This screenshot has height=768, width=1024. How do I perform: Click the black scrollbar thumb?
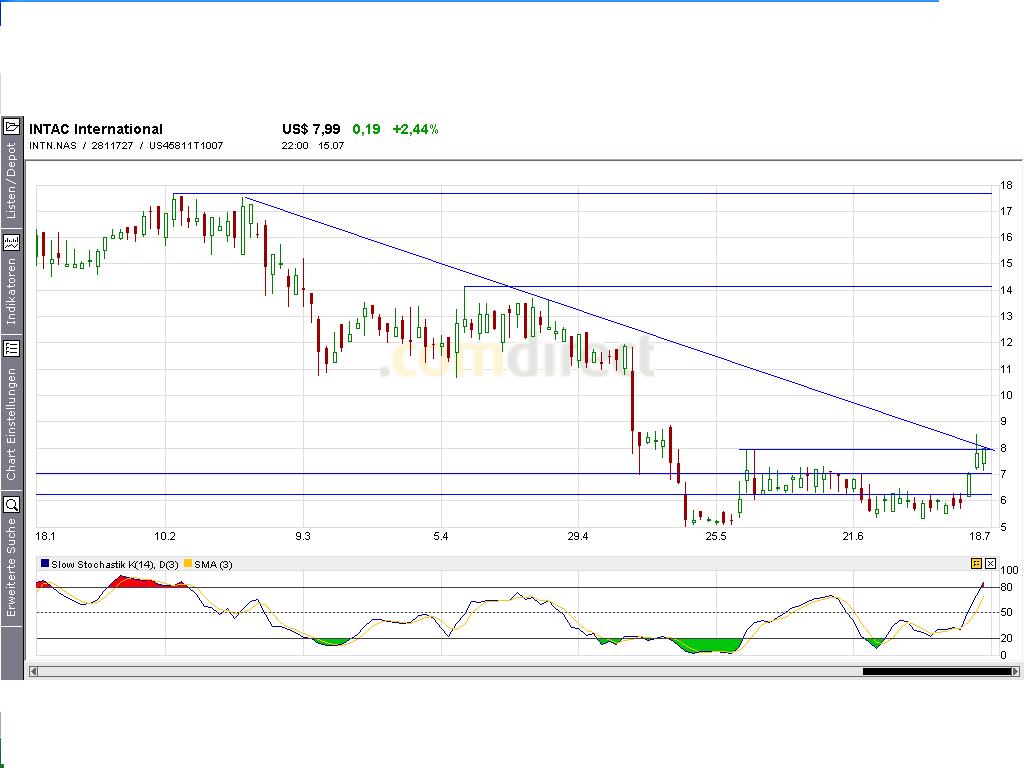(936, 671)
